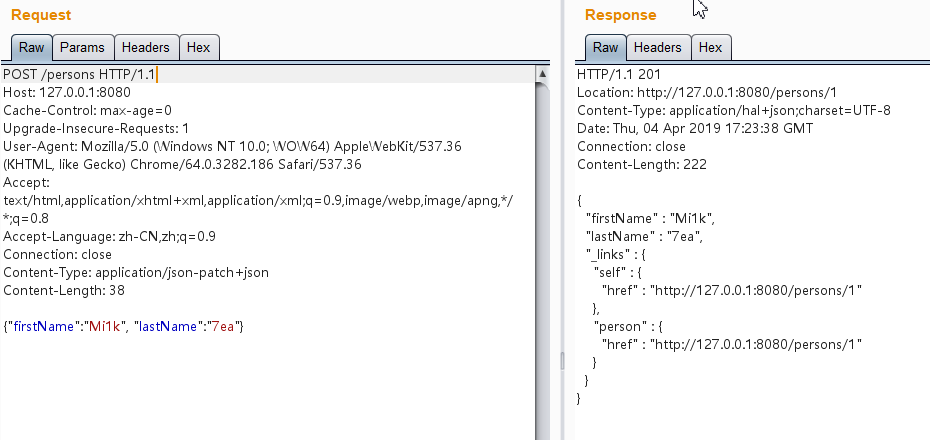Click the splitter handle between Request and Response
This screenshot has width=930, height=440.
click(x=561, y=360)
